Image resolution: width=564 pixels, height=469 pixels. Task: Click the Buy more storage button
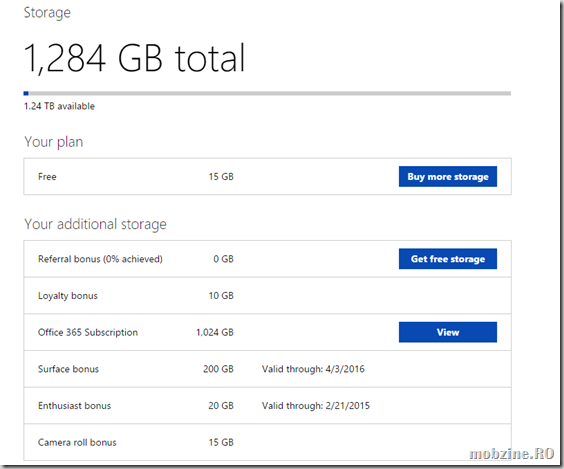pyautogui.click(x=448, y=177)
